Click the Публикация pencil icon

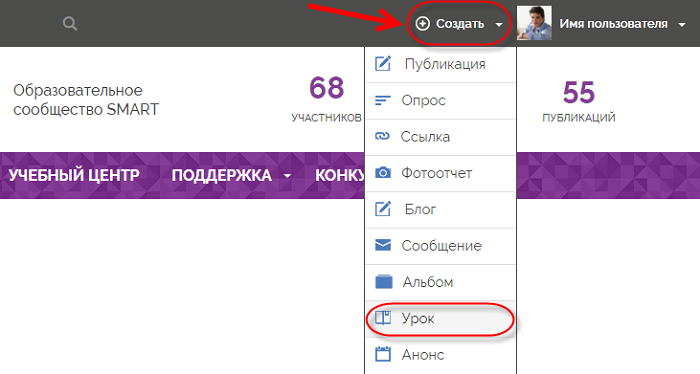click(383, 64)
